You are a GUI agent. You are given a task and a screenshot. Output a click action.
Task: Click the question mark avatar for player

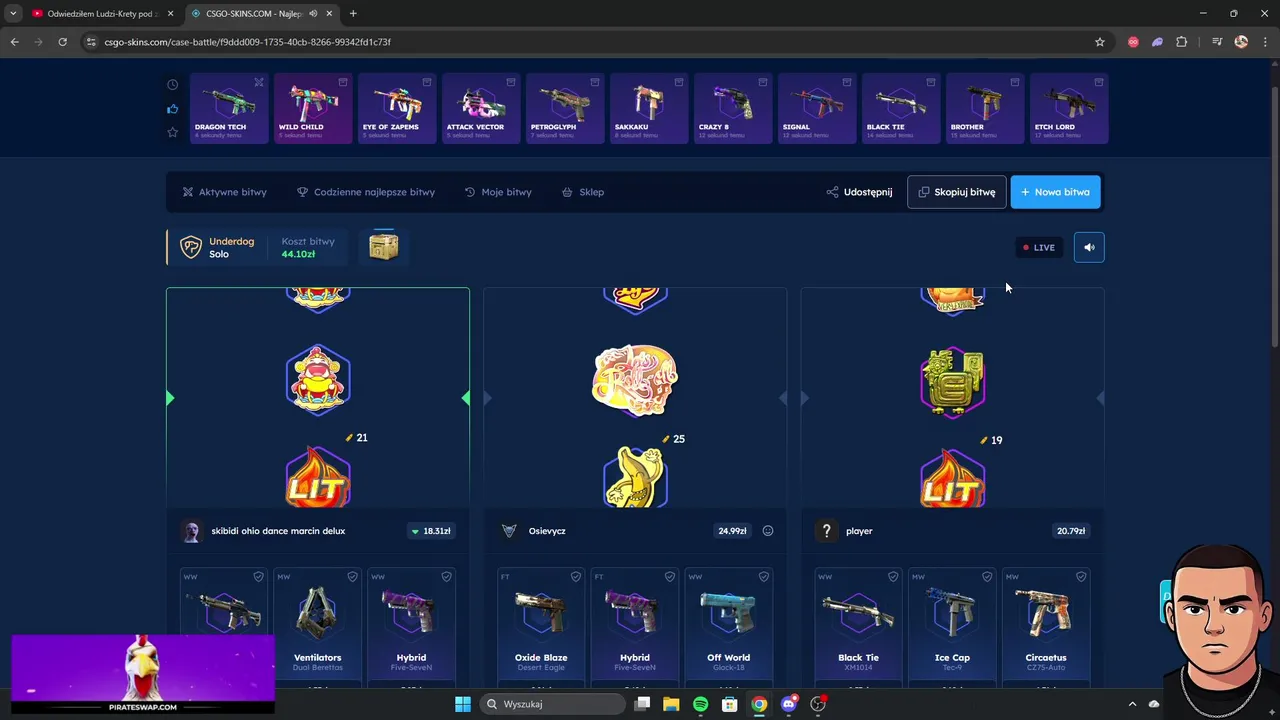(x=826, y=531)
